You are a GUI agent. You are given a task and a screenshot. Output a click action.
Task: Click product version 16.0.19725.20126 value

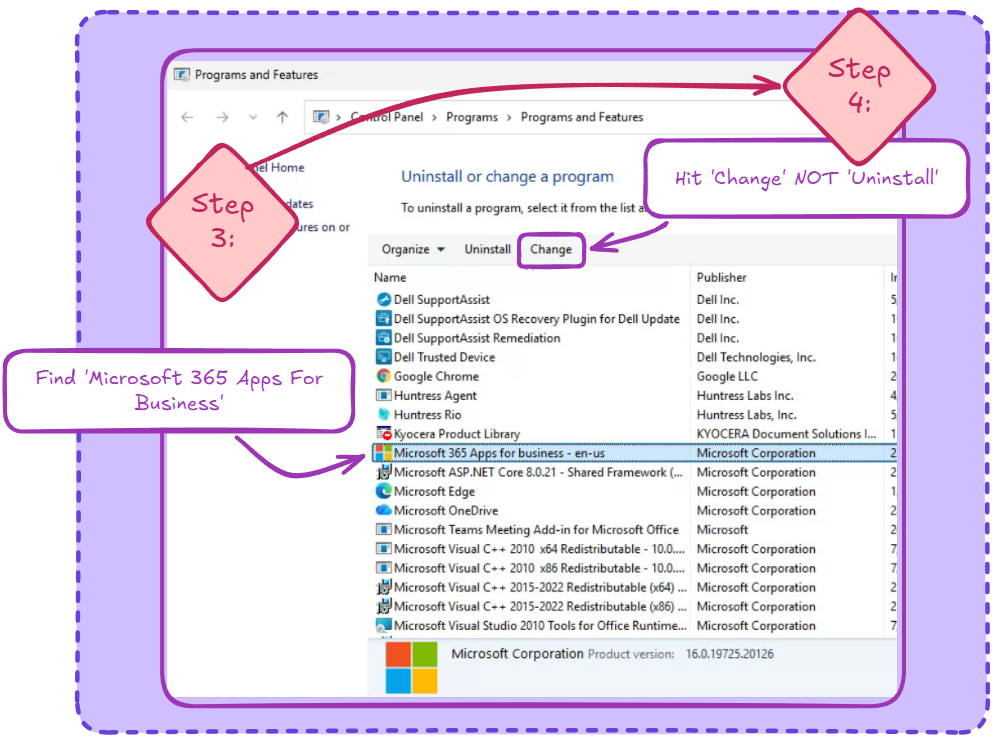(729, 654)
